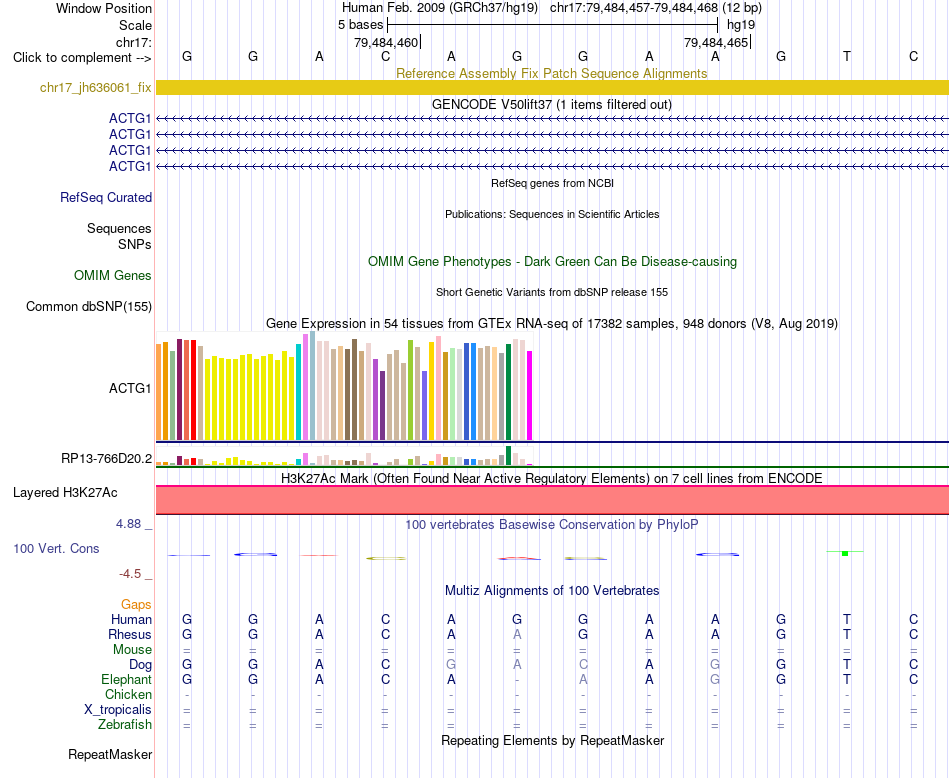The image size is (950, 778).
Task: Click the -4.5 PhyloP lower scale value
Action: pyautogui.click(x=130, y=574)
